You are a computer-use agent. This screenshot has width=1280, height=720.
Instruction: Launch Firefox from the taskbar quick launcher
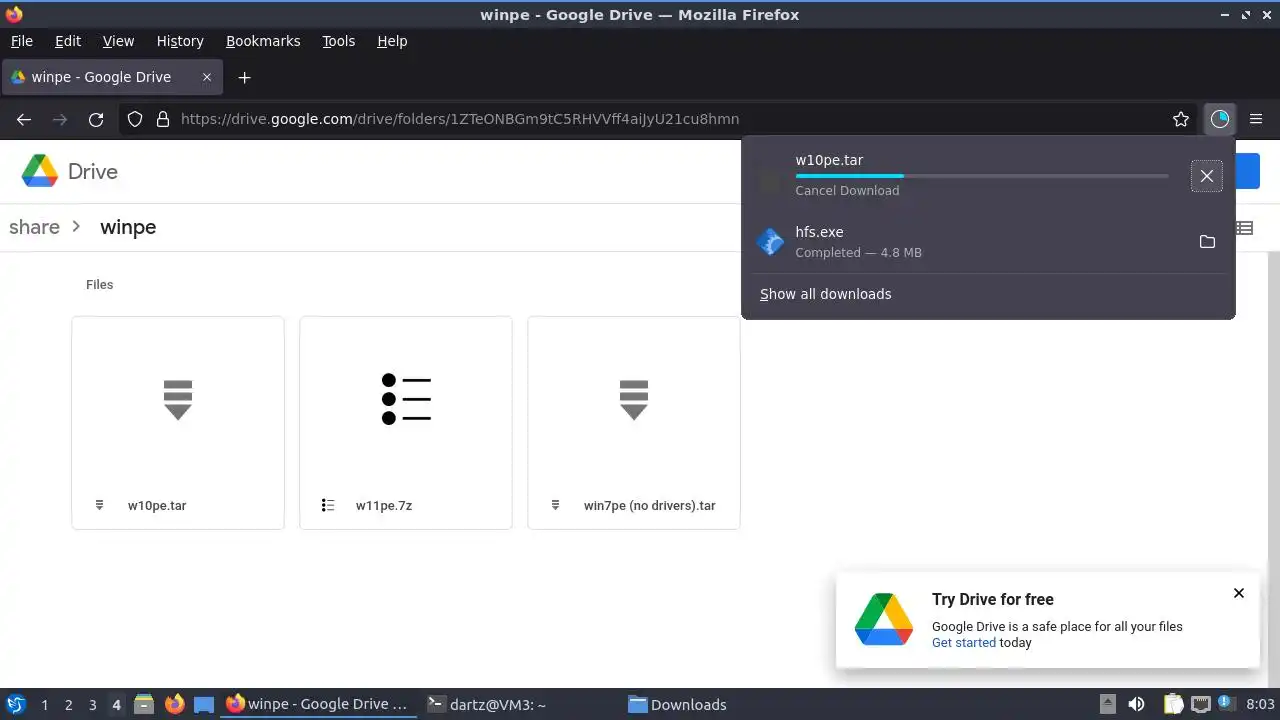[175, 704]
